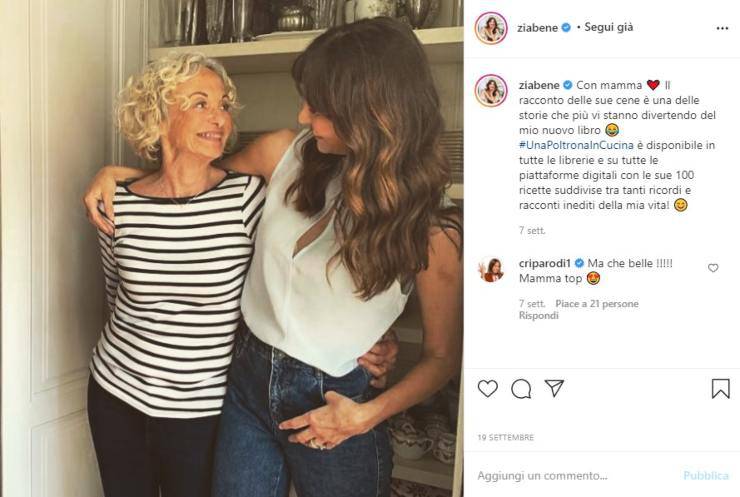
Task: Open the three-dots more options menu
Action: 722,28
